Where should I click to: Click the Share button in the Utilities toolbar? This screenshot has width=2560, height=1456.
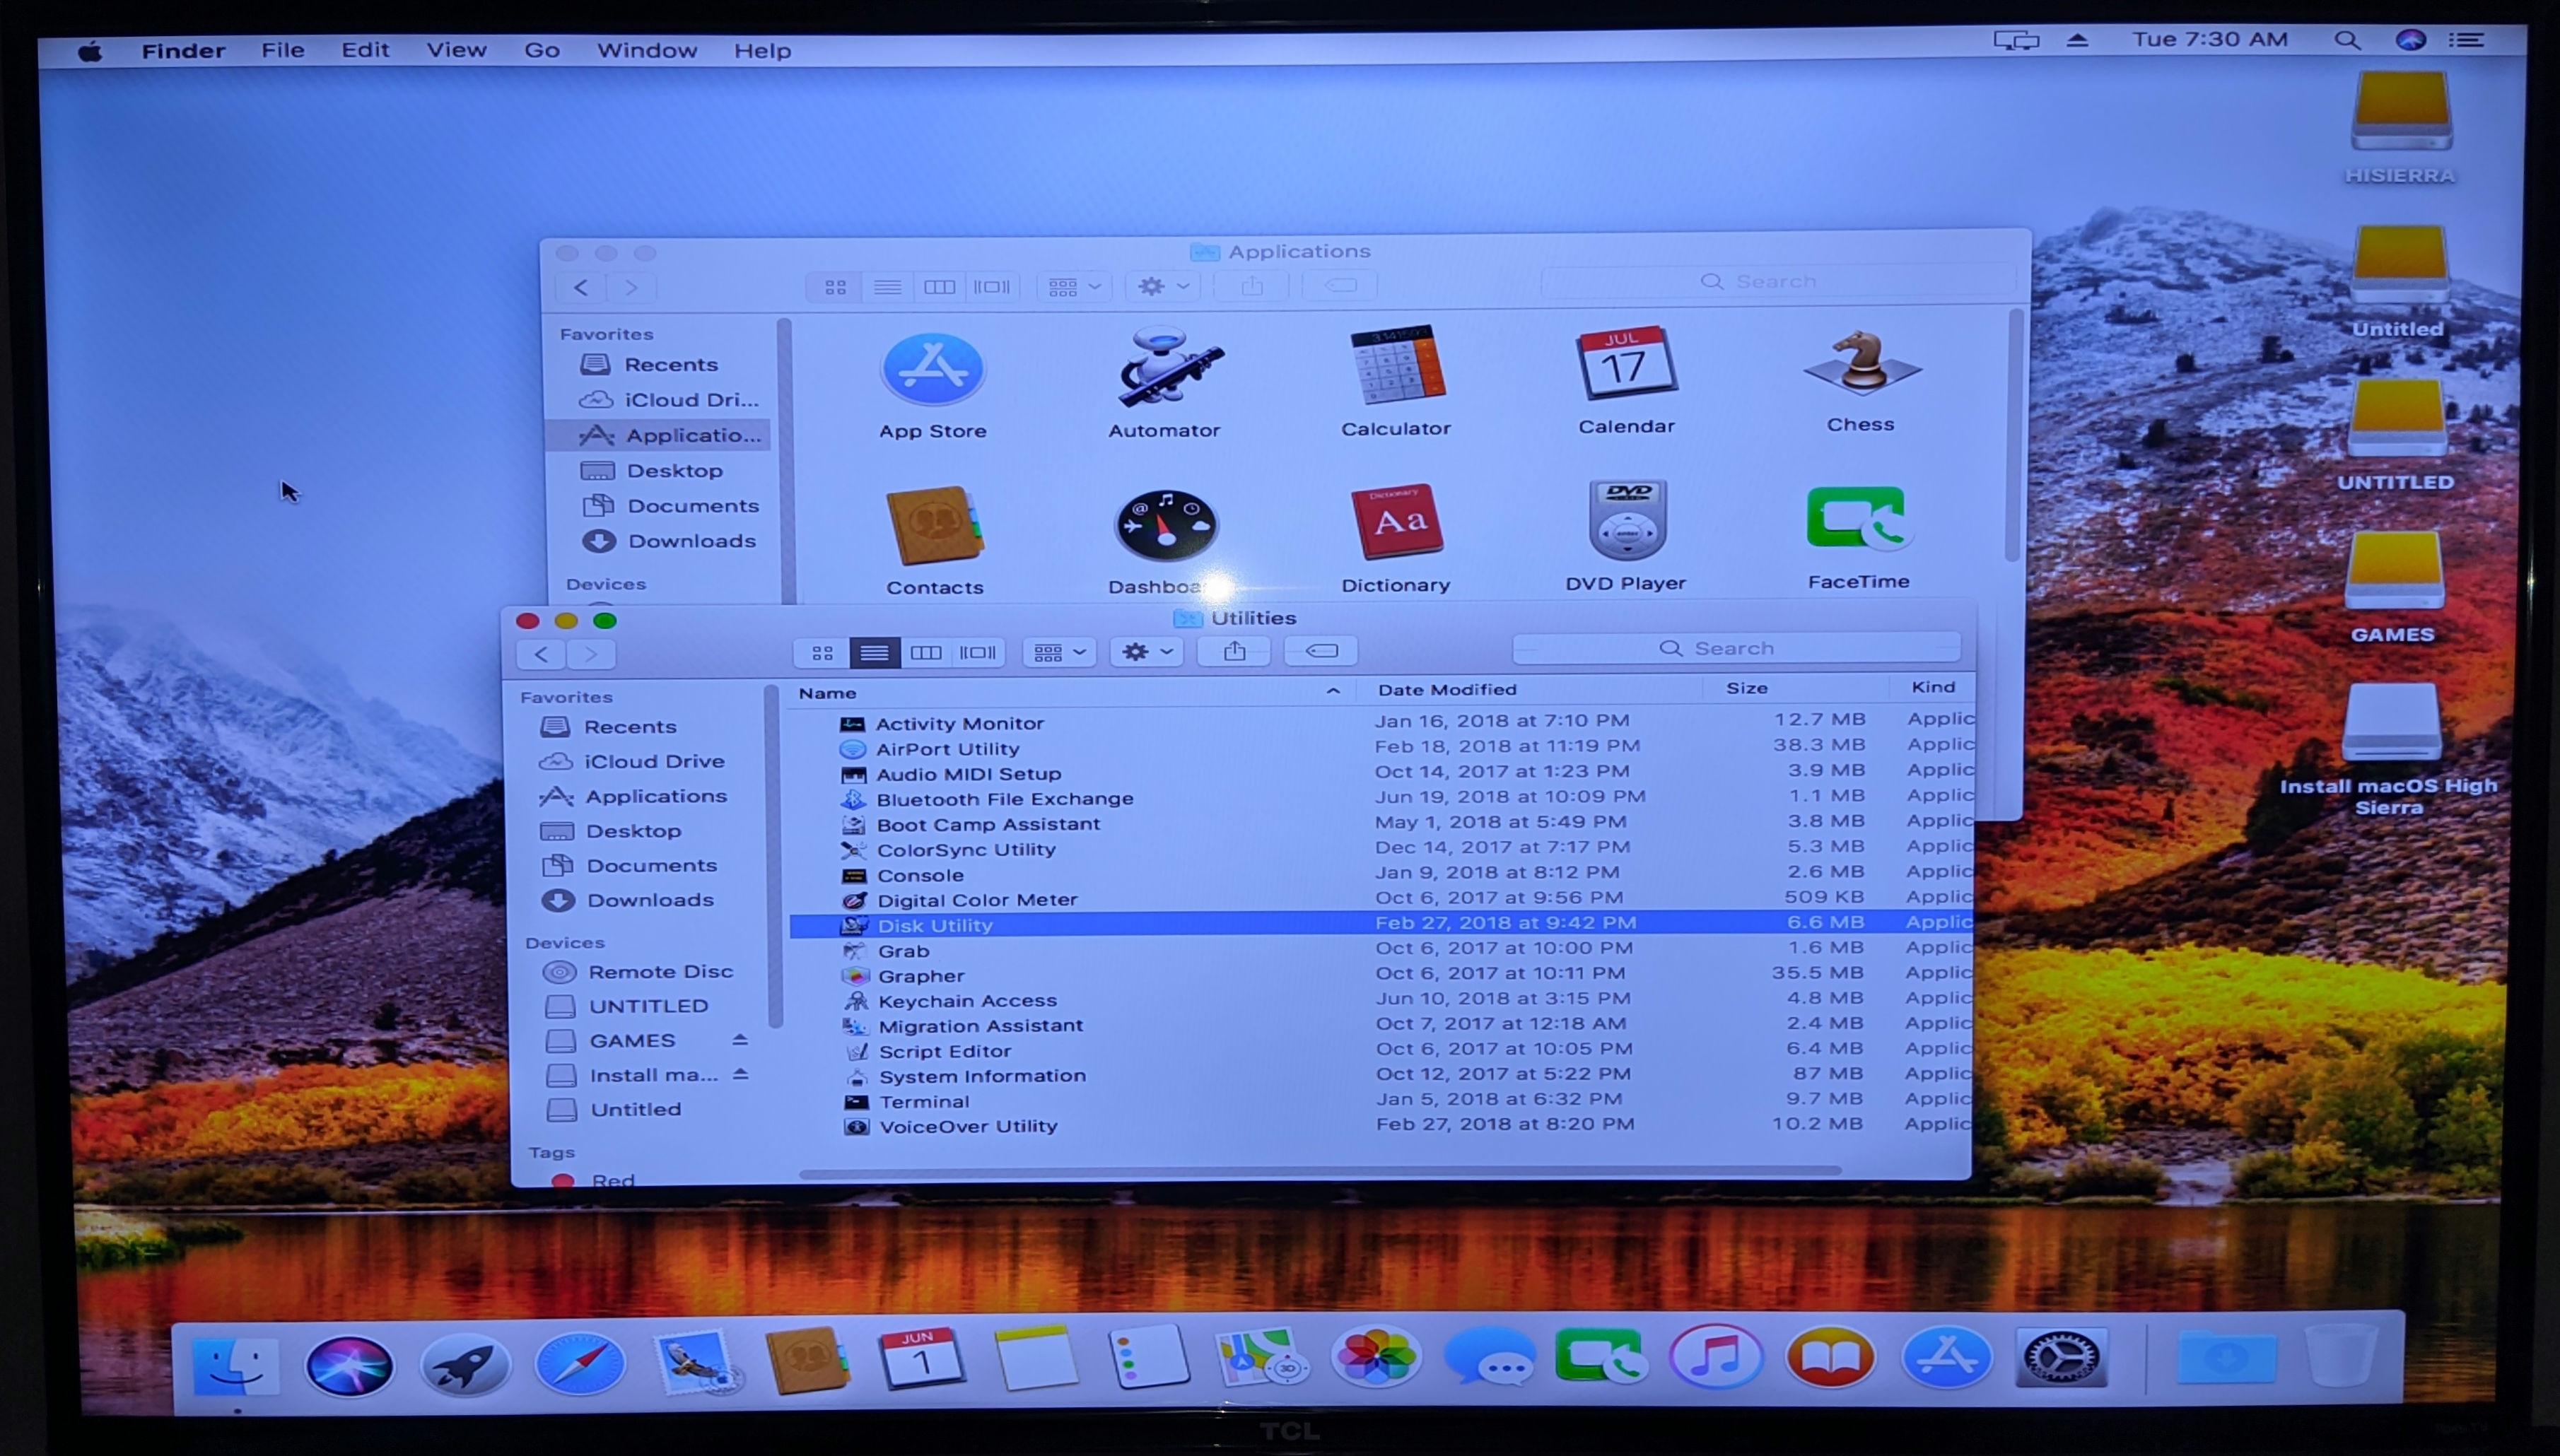coord(1234,652)
